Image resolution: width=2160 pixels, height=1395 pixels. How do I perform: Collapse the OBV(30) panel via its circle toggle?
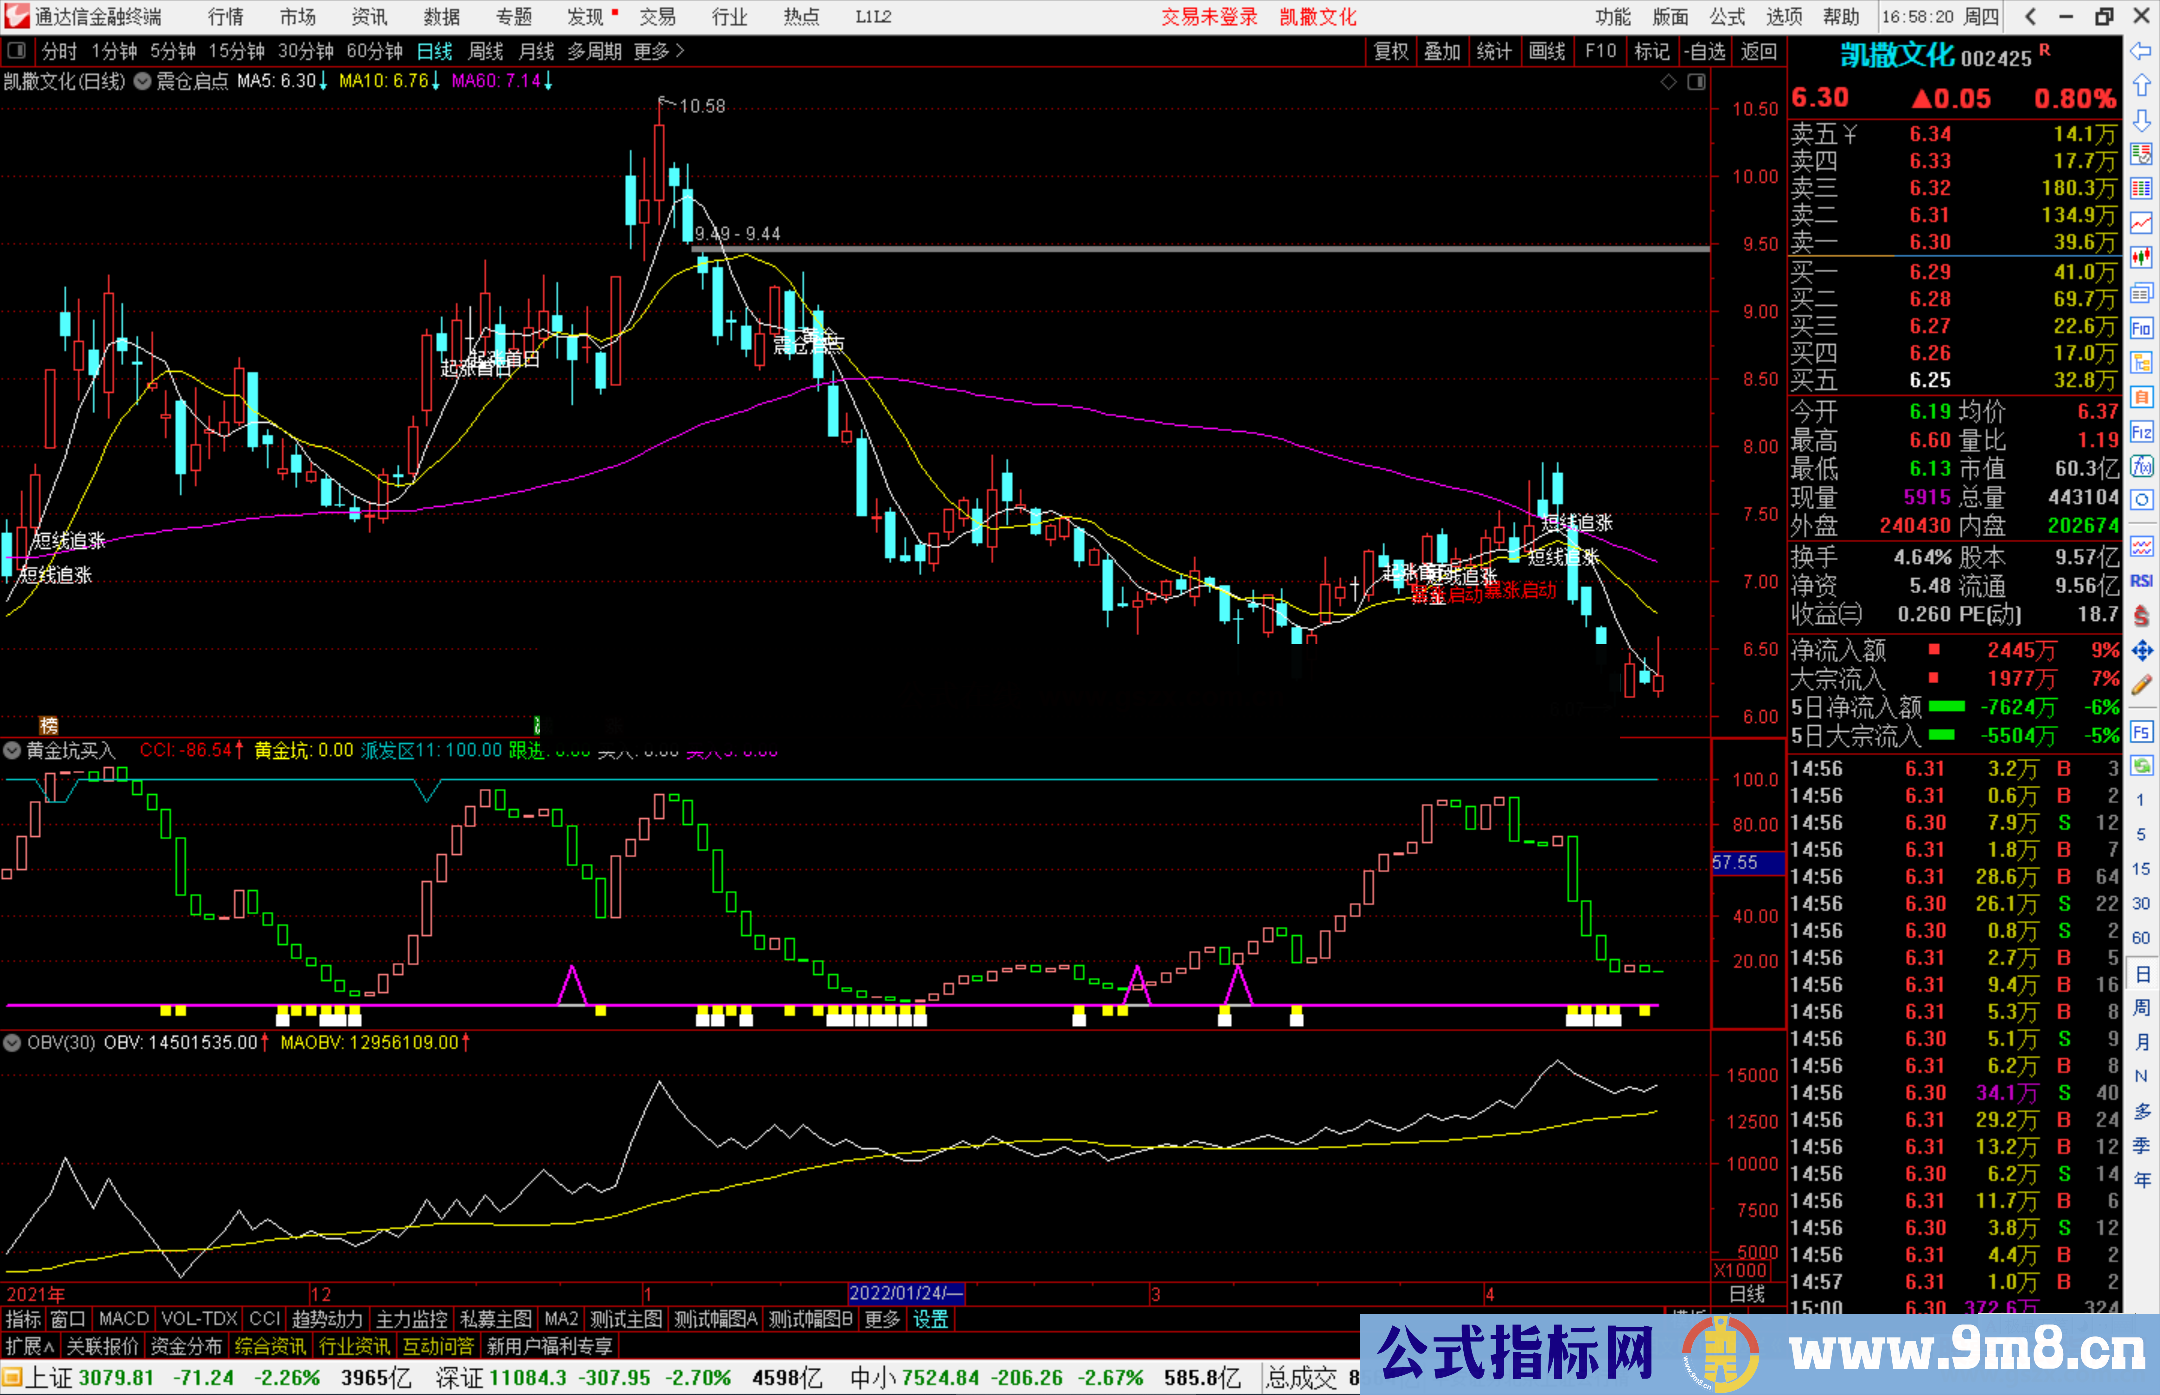12,1043
